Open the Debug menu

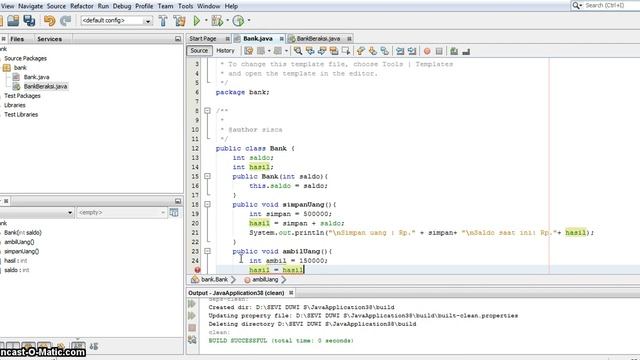[122, 6]
